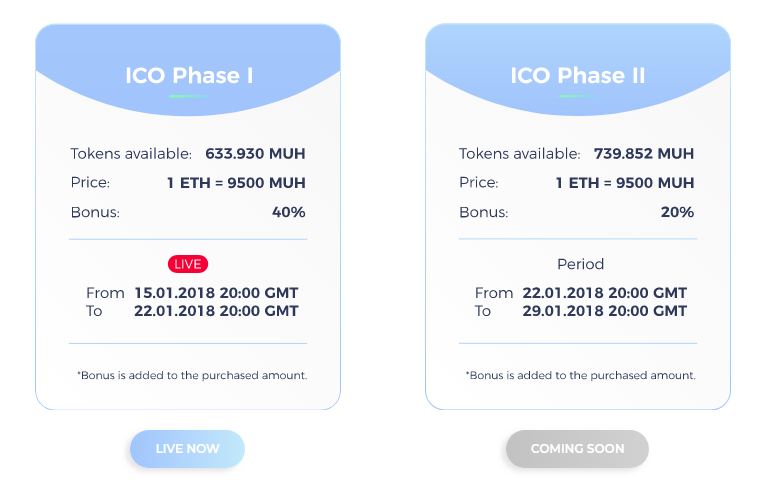Click the LIVE NOW button
Viewport: 770px width, 494px height.
(x=187, y=449)
